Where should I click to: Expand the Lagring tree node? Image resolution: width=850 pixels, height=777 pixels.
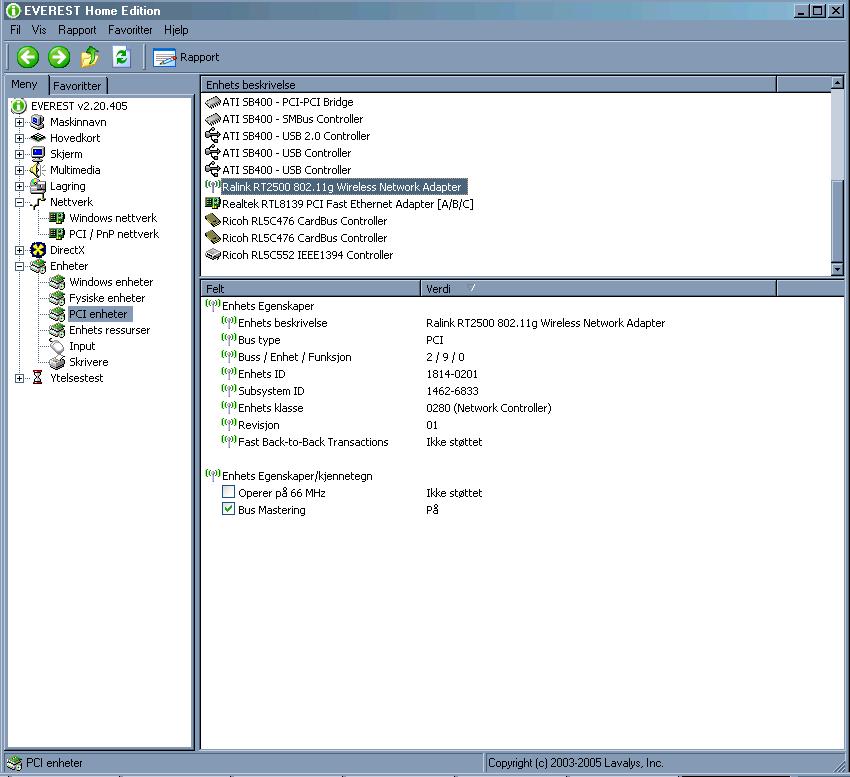20,187
